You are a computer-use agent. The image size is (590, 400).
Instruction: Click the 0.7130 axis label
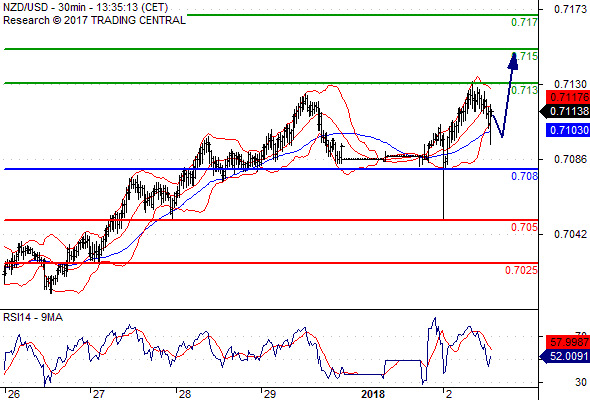[570, 84]
